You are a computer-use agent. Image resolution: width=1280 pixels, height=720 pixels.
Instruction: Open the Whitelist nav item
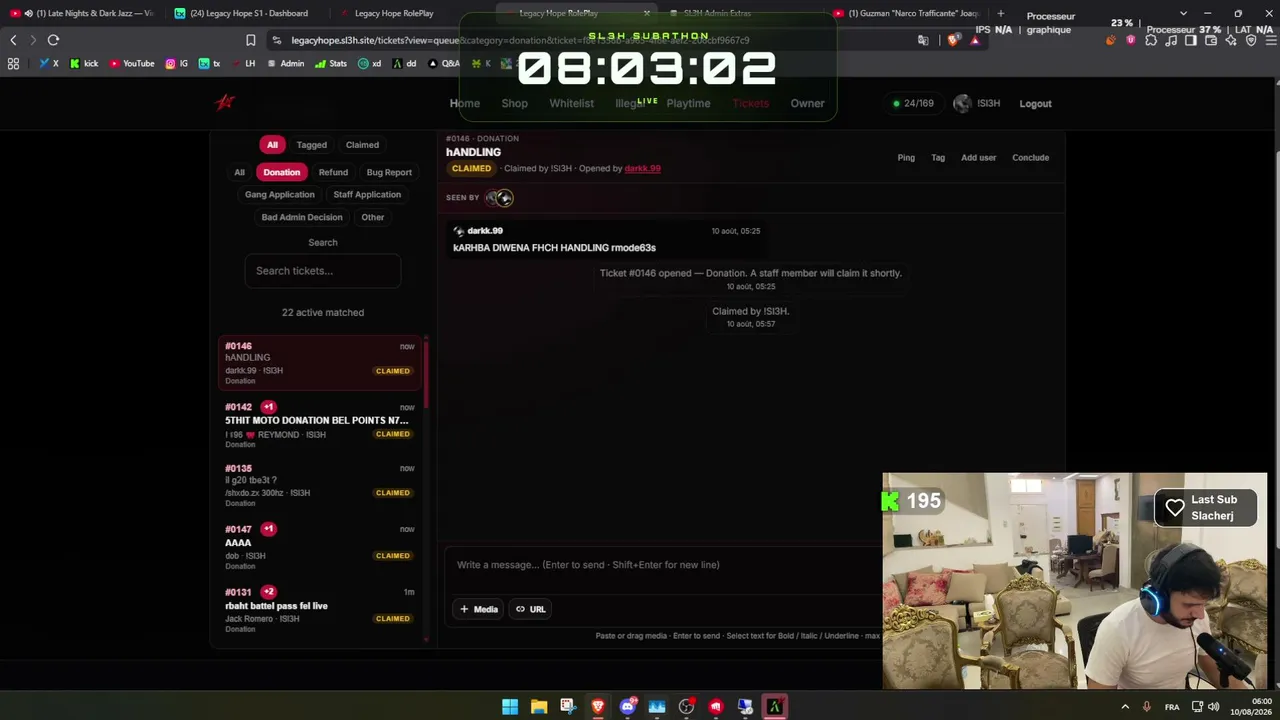coord(572,103)
